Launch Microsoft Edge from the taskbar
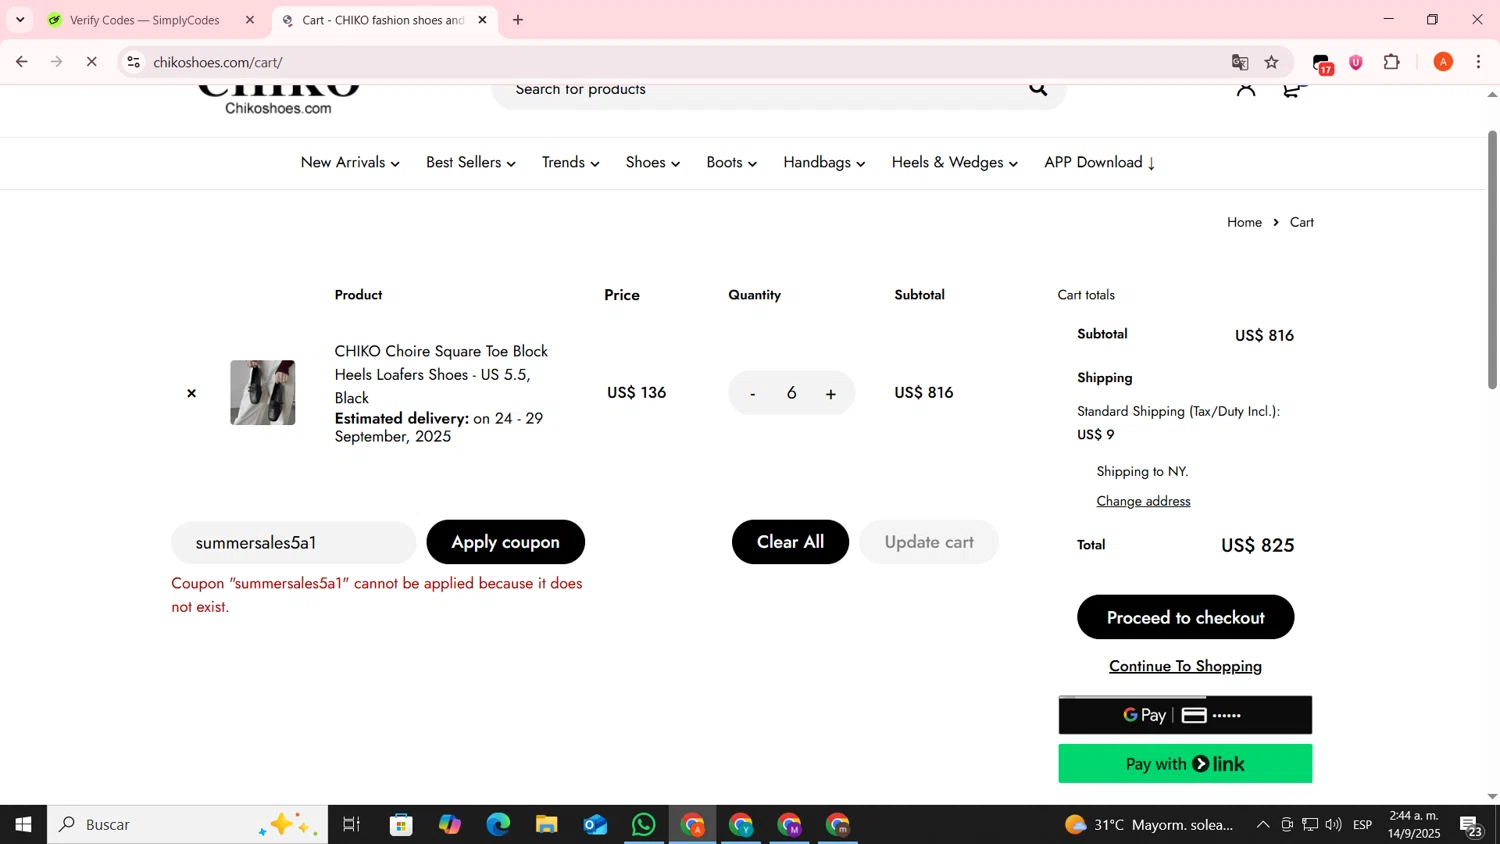 498,825
